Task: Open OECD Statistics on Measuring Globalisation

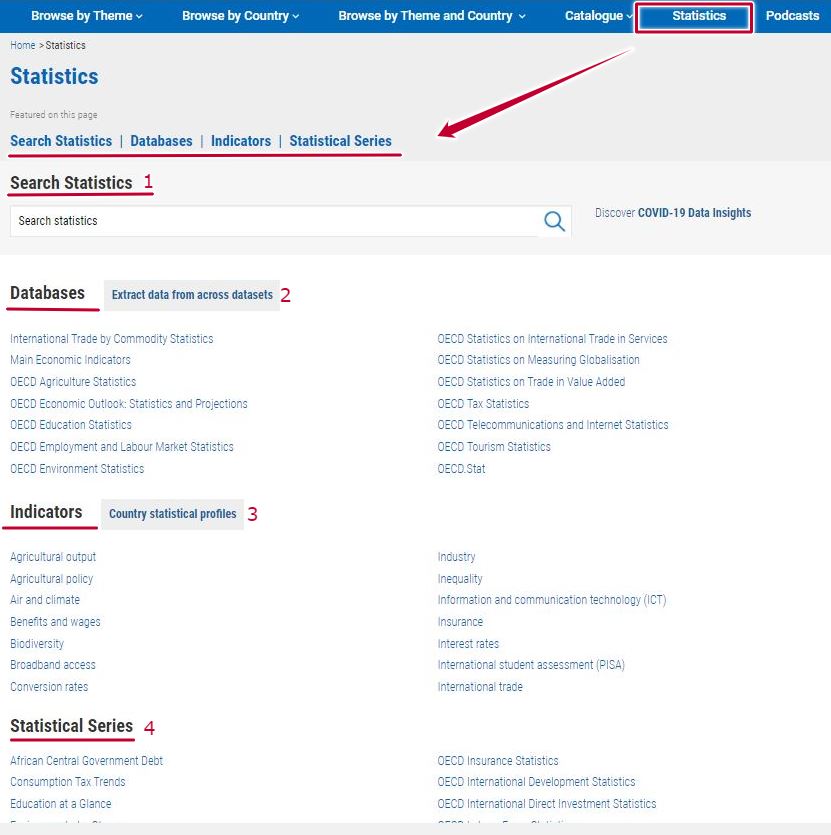Action: click(539, 360)
